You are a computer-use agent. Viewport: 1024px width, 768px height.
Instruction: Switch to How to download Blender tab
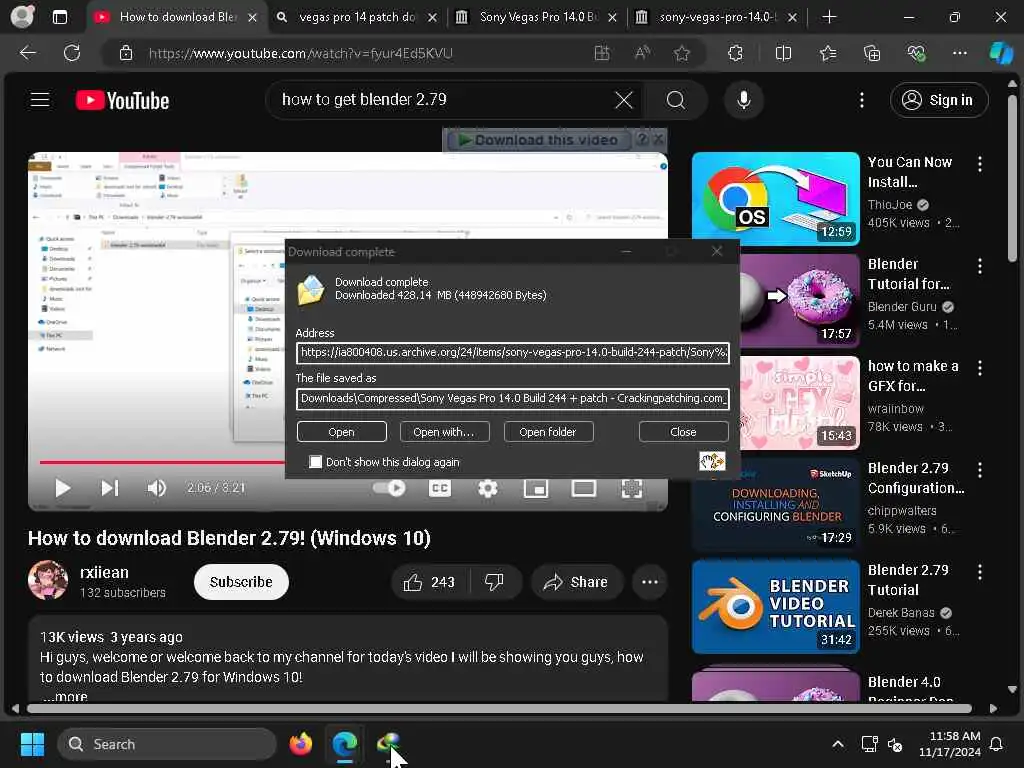click(178, 17)
